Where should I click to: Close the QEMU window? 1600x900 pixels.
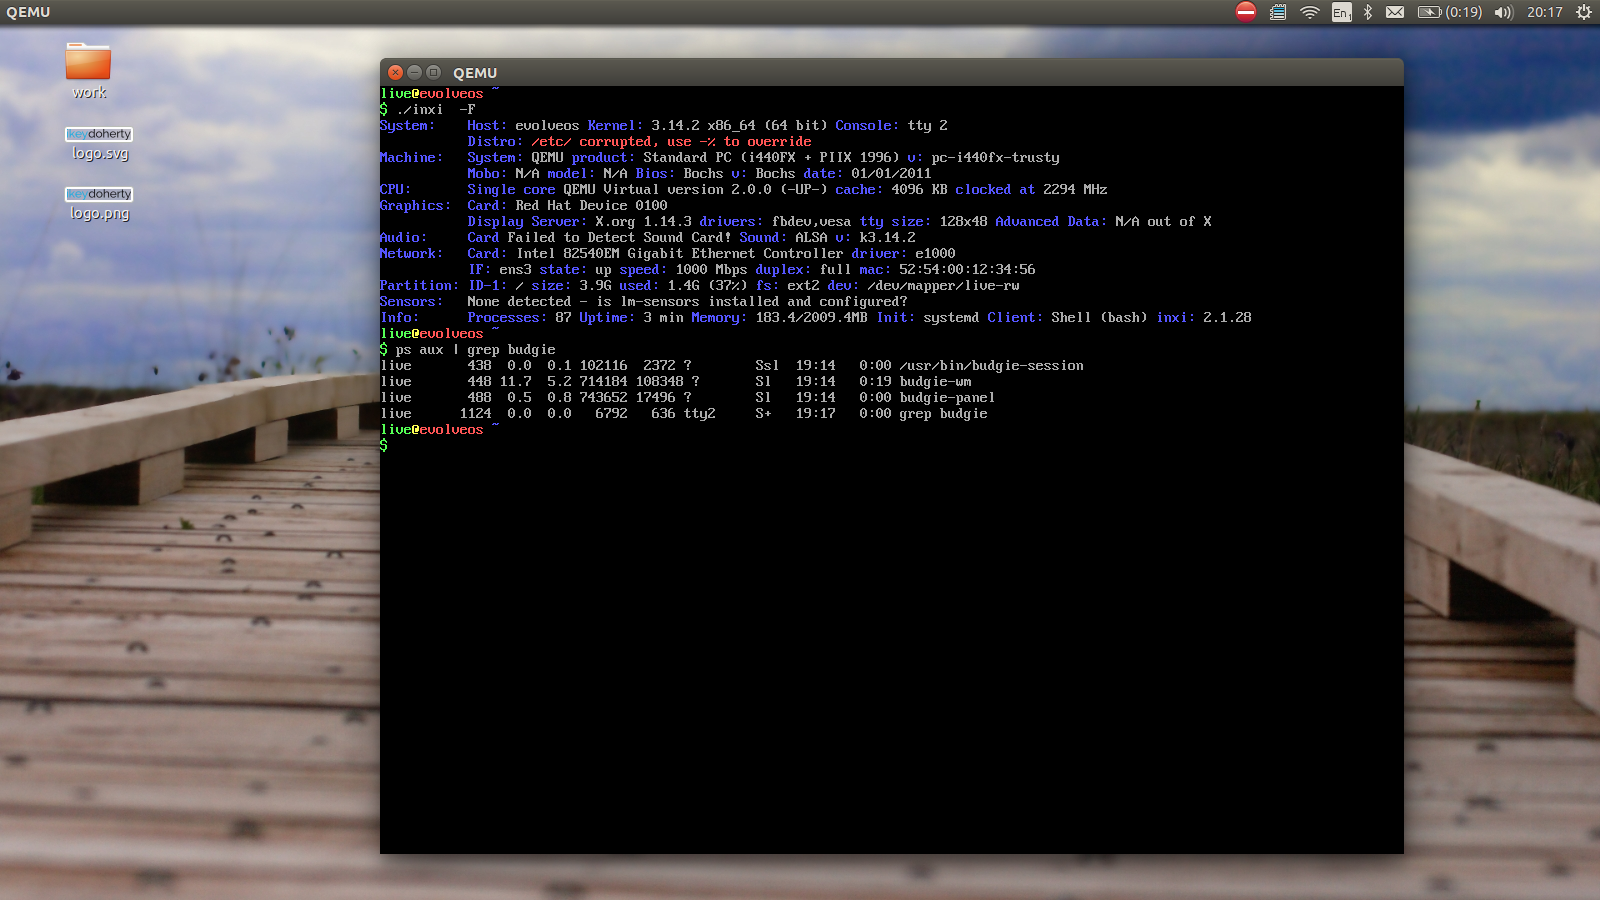(x=395, y=72)
